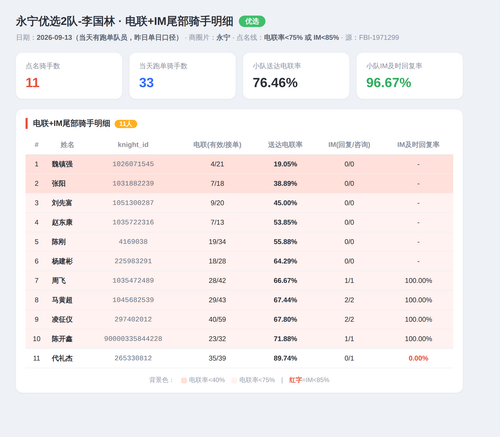The width and height of the screenshot is (500, 437).
Task: Click the red 0.00% IM reply rate
Action: 418,358
